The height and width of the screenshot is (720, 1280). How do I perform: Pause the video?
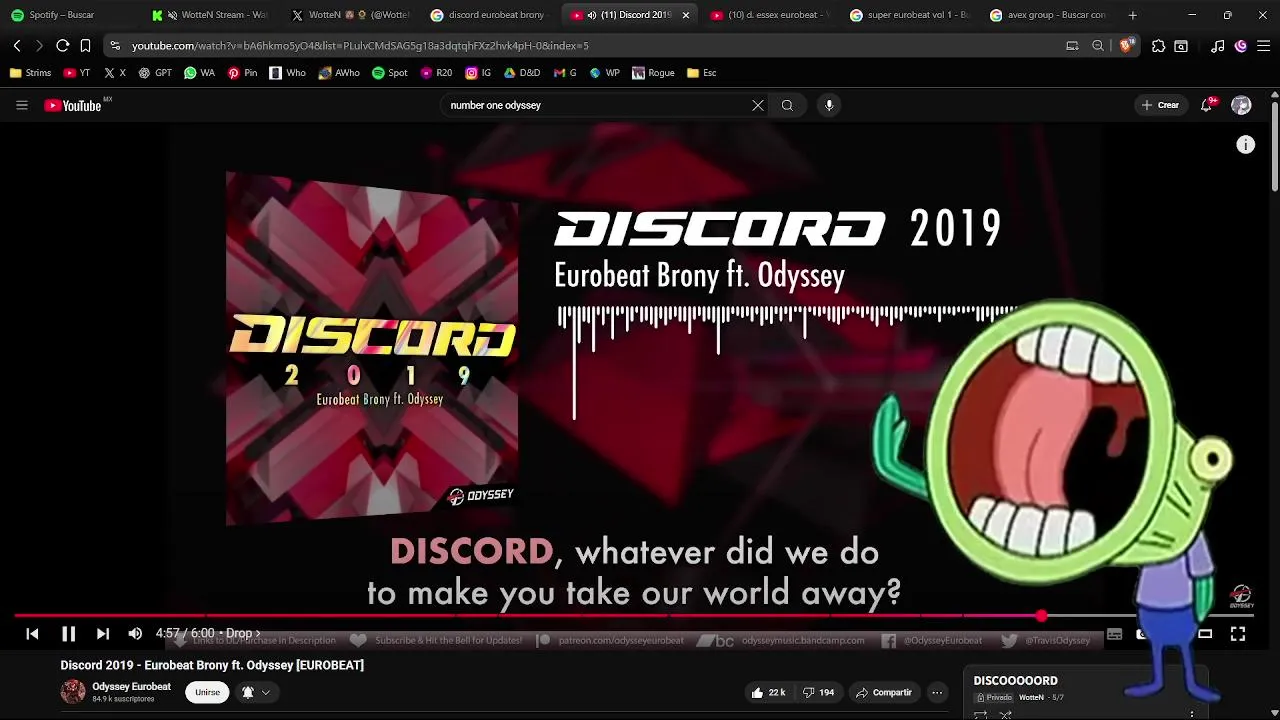tap(68, 633)
